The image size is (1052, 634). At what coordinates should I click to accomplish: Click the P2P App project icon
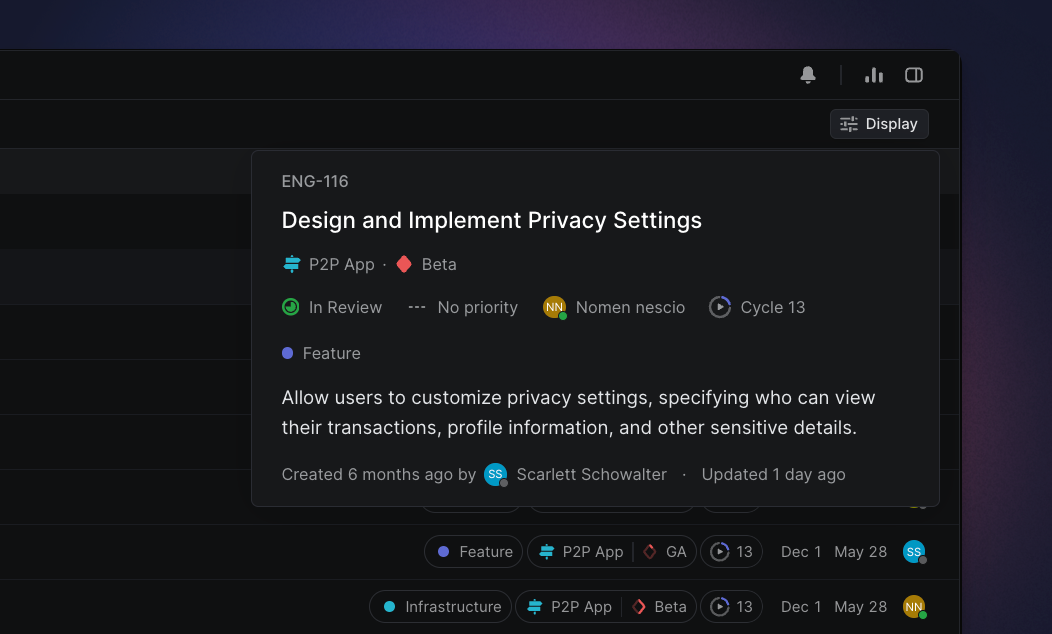pyautogui.click(x=291, y=264)
